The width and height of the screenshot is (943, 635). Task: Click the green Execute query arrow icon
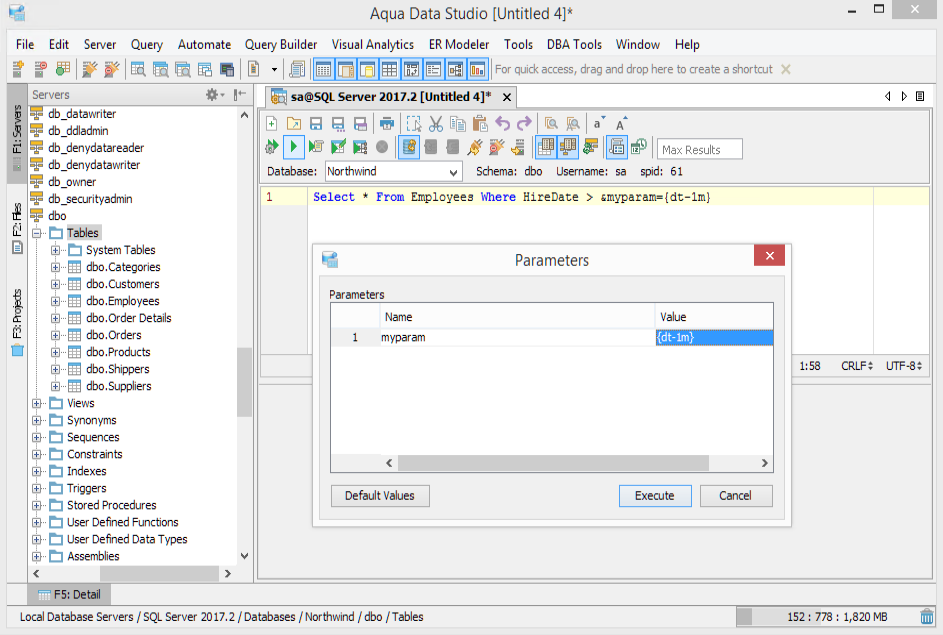(x=293, y=147)
